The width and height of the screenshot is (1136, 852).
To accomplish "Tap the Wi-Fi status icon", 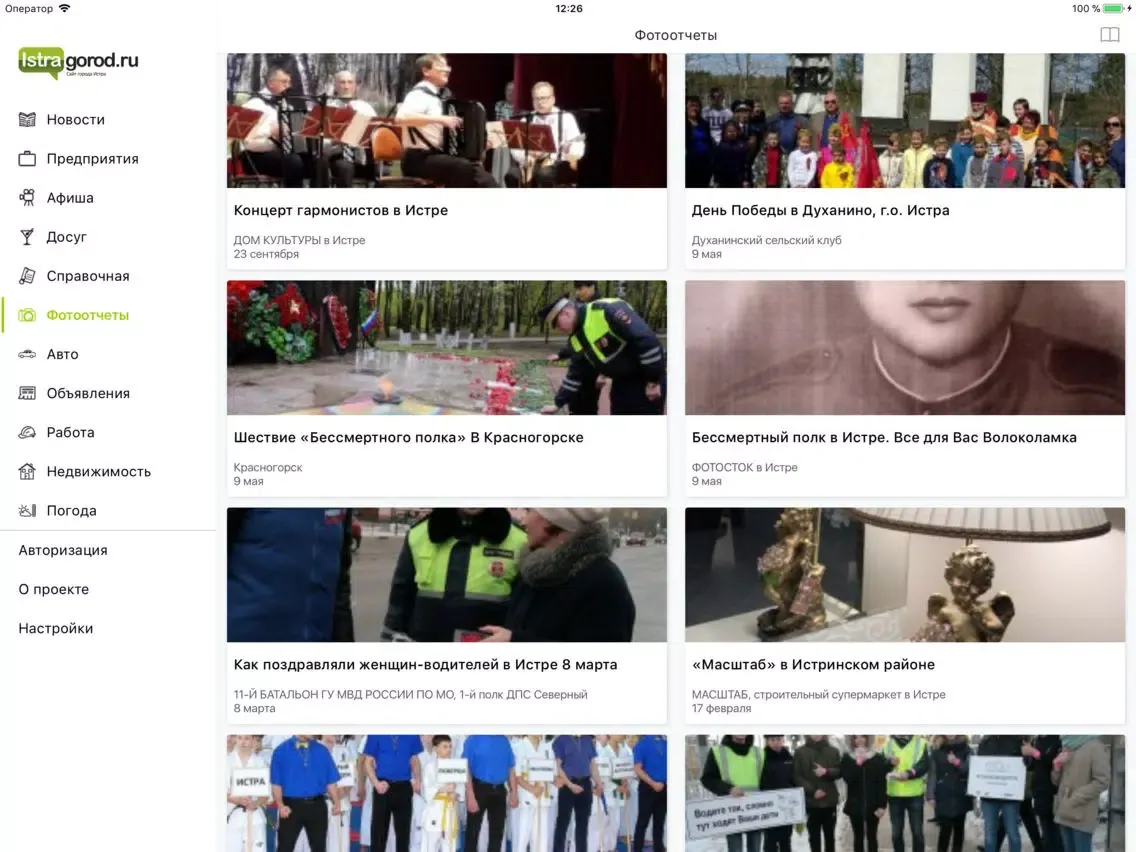I will coord(64,9).
